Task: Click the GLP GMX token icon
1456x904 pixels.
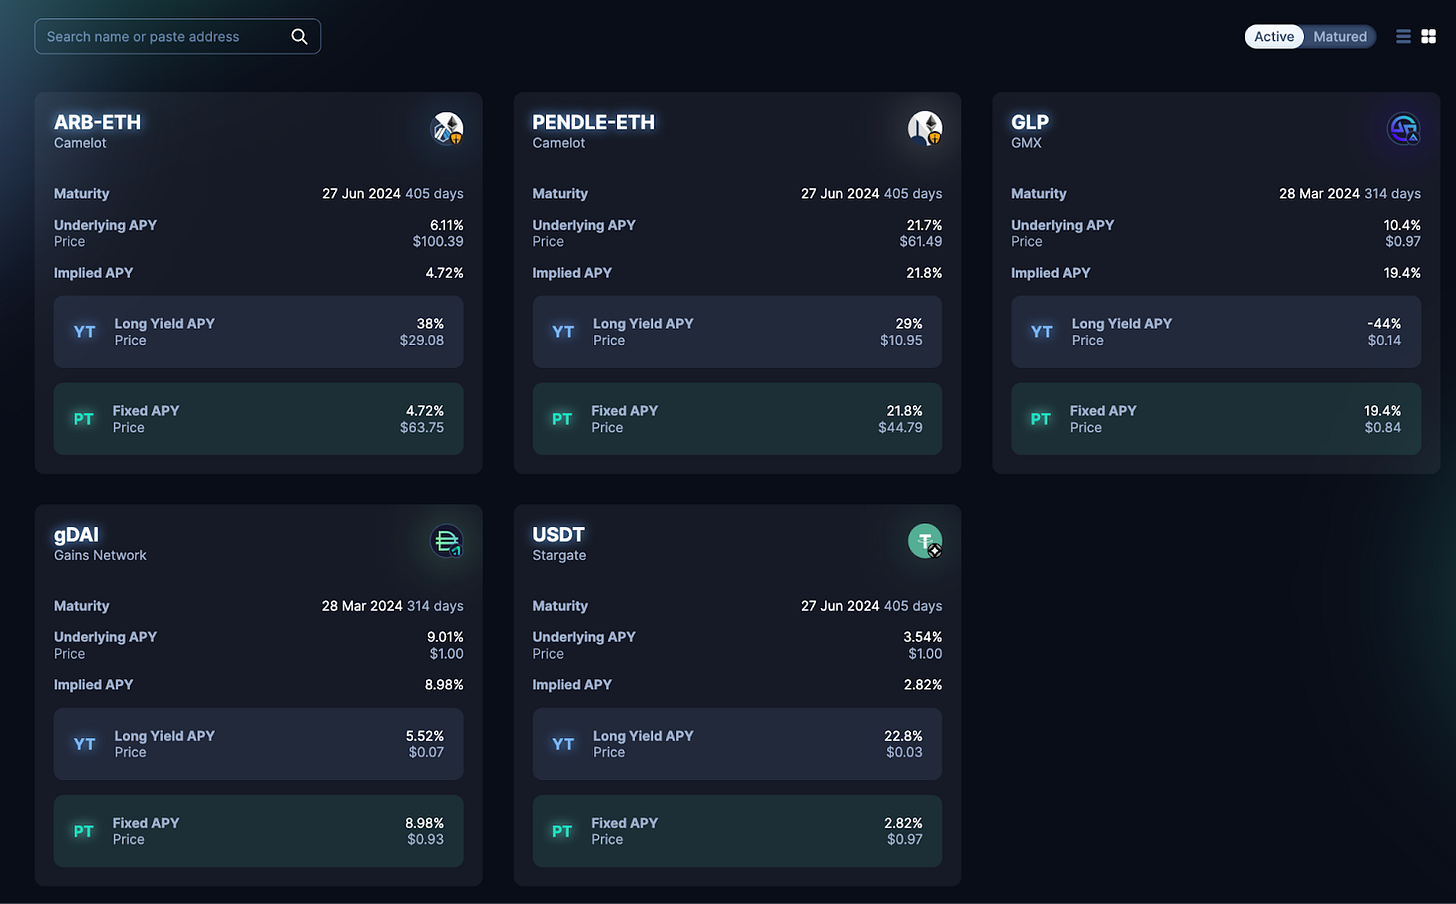Action: click(x=1404, y=128)
